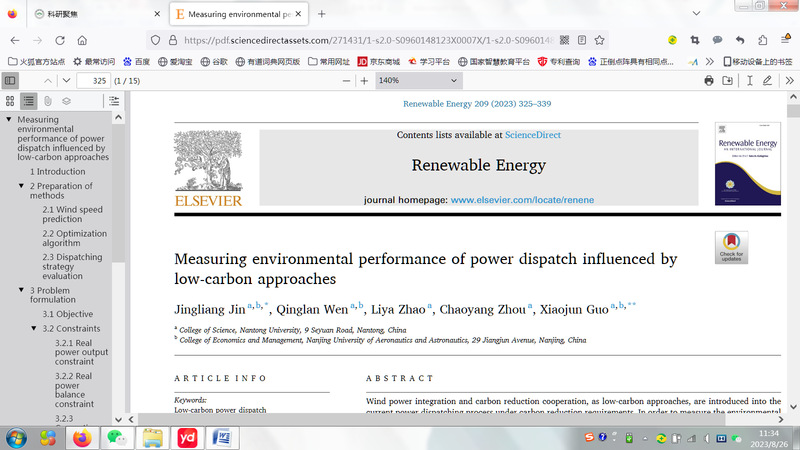
Task: Open the ScienceDirect link
Action: [x=532, y=135]
